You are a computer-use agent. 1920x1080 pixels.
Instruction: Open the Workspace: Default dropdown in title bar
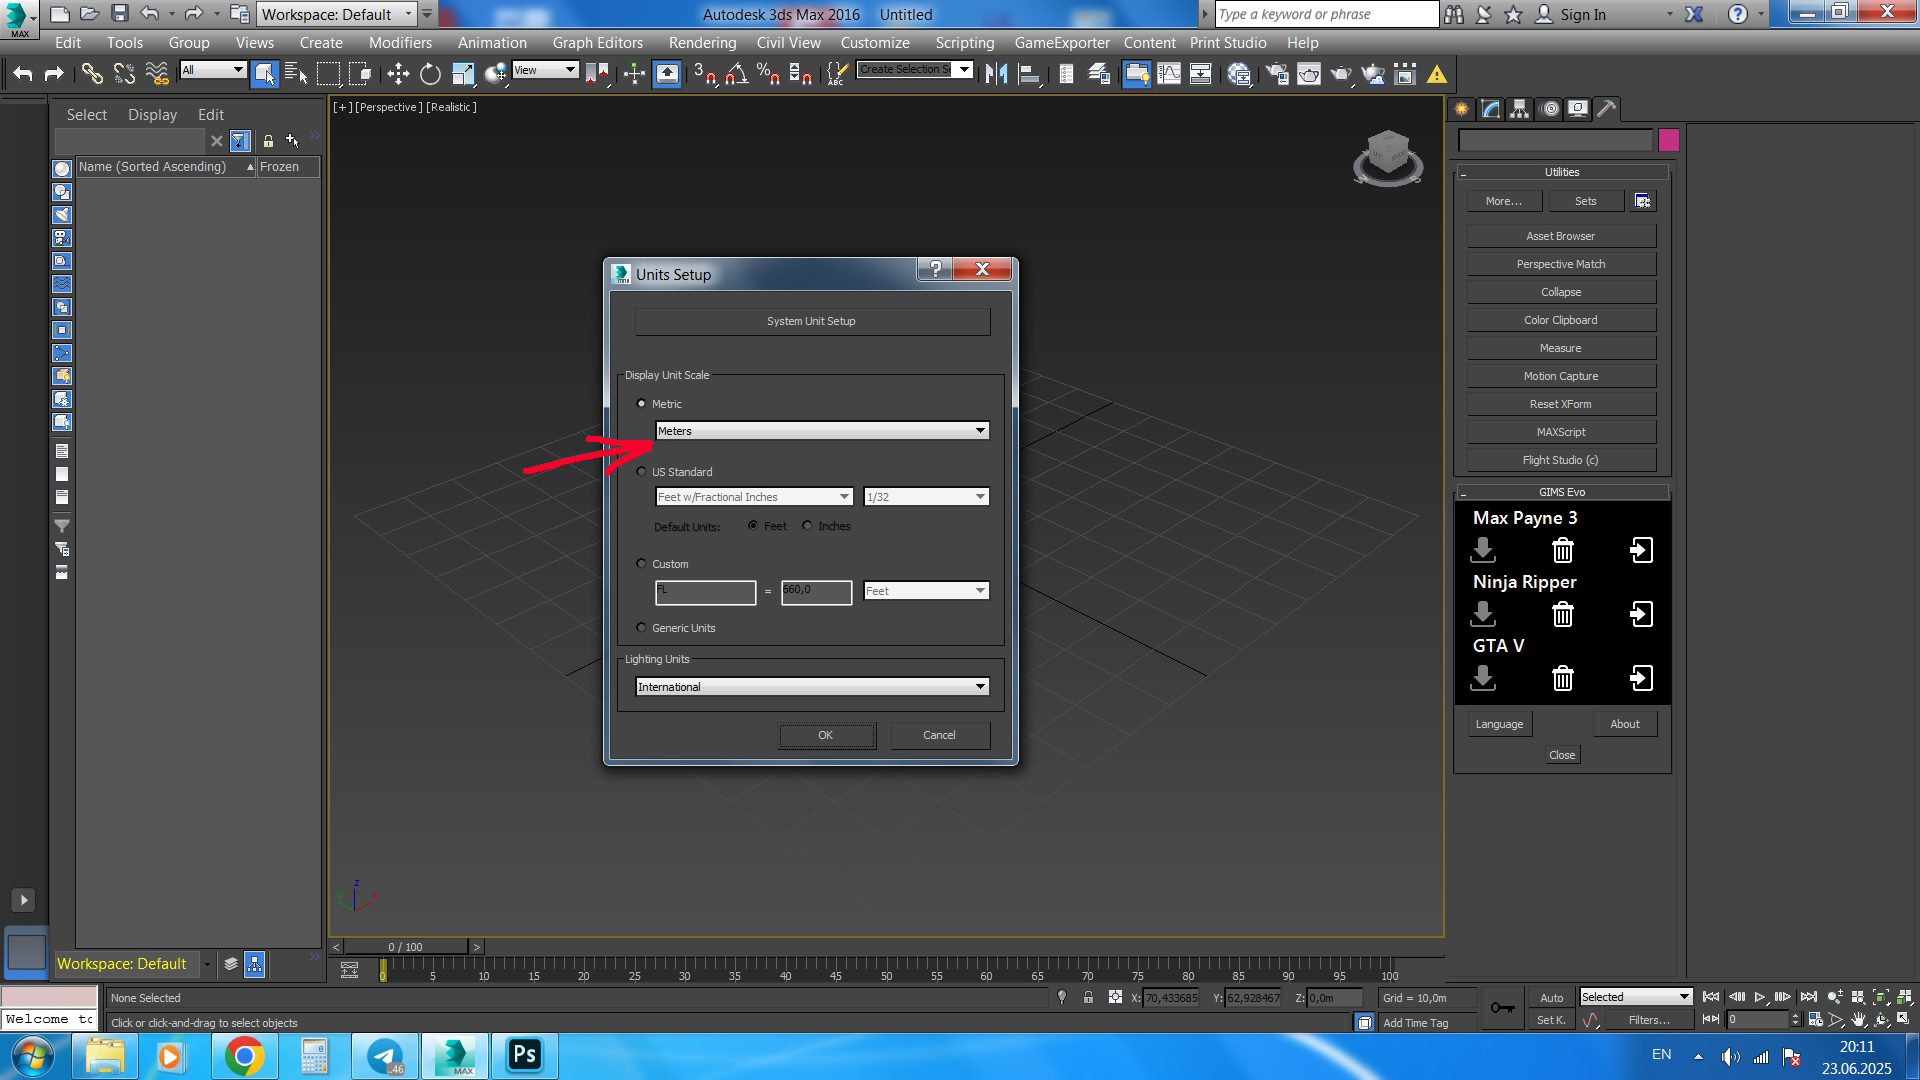point(337,14)
